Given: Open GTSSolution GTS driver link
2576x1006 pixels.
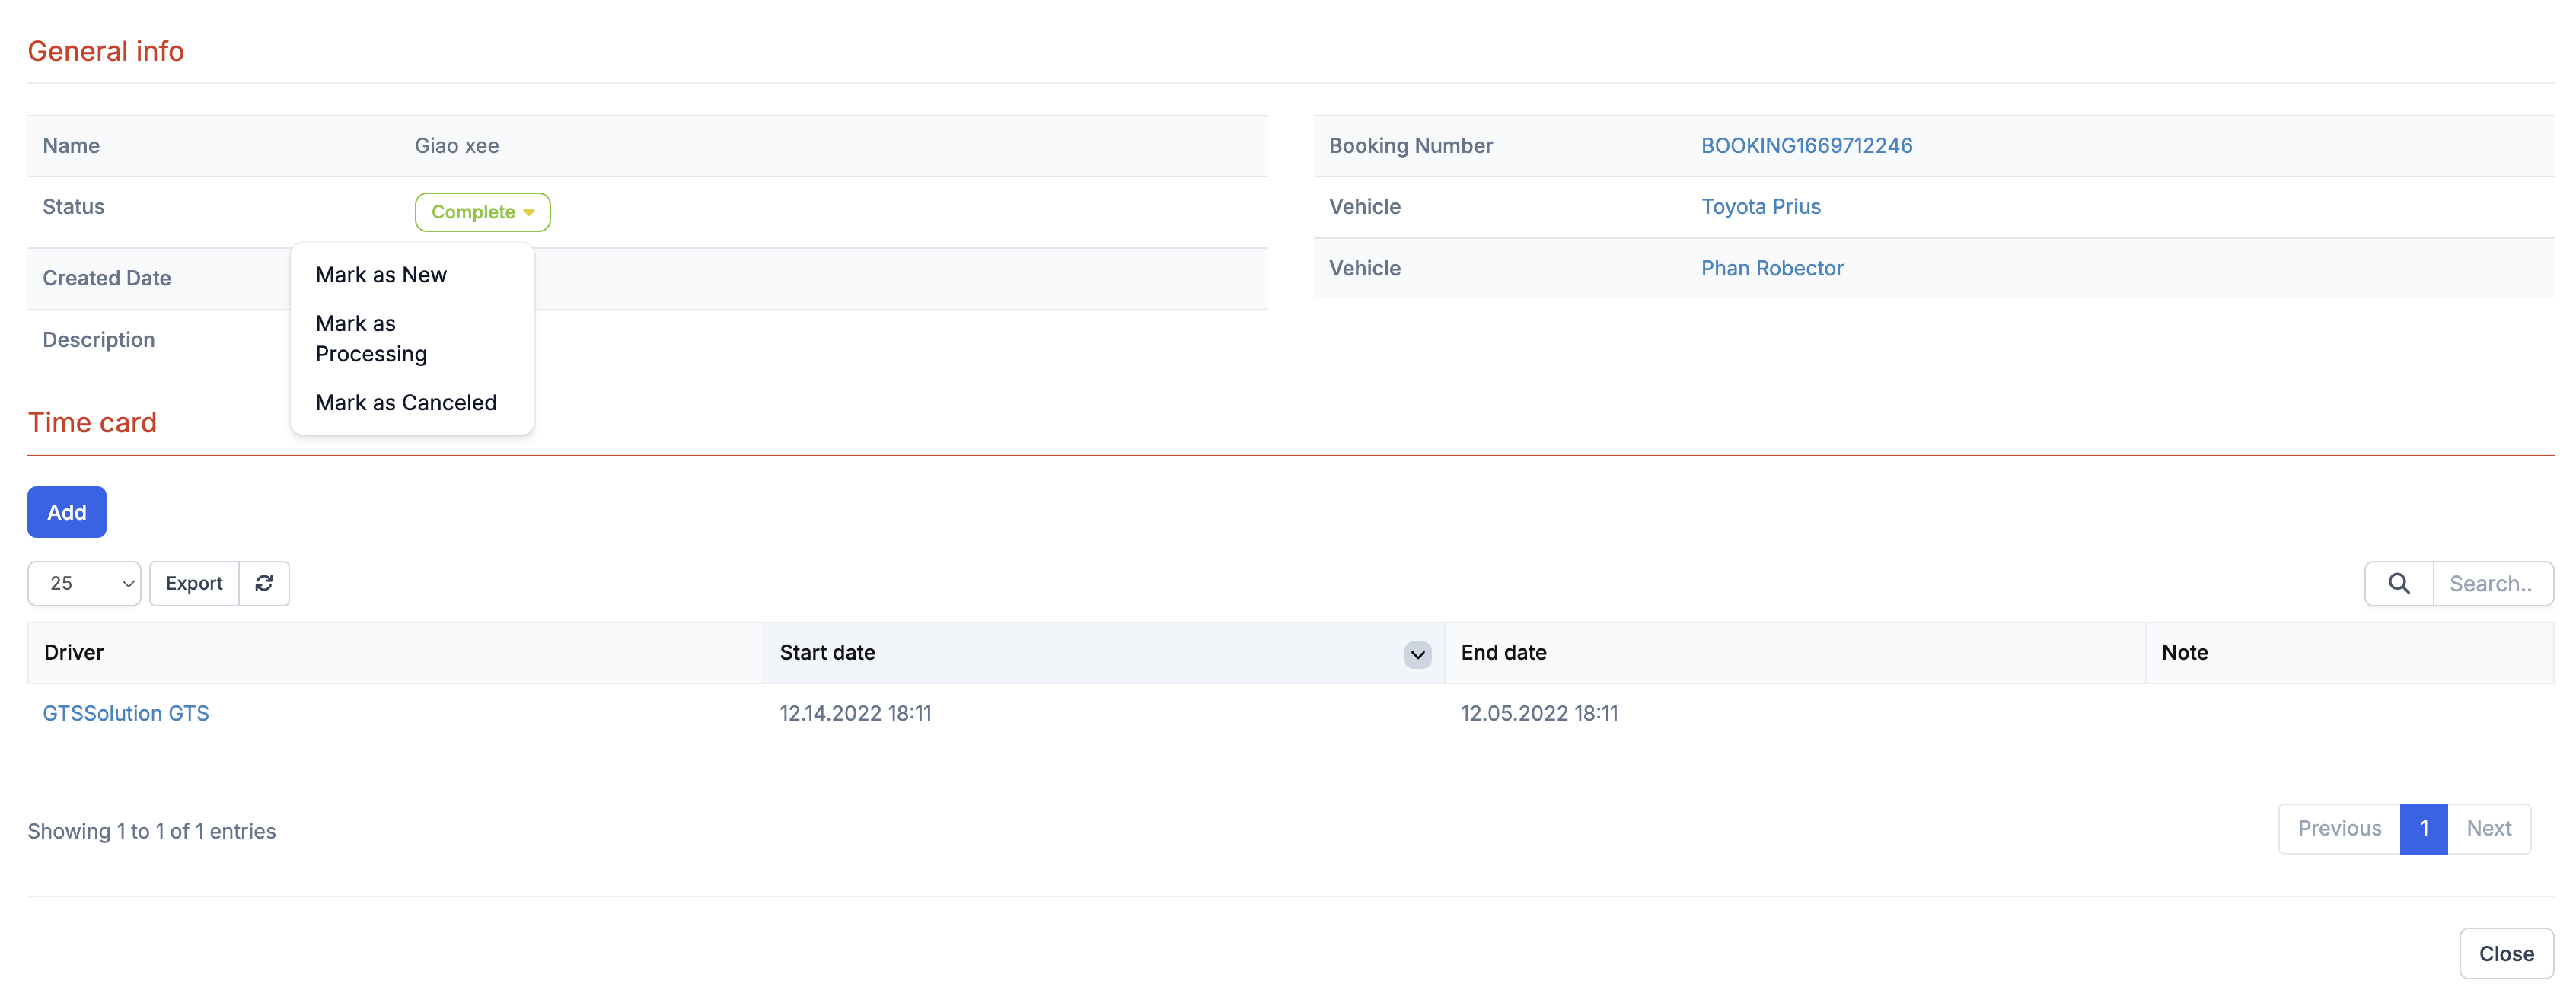Looking at the screenshot, I should pyautogui.click(x=126, y=713).
